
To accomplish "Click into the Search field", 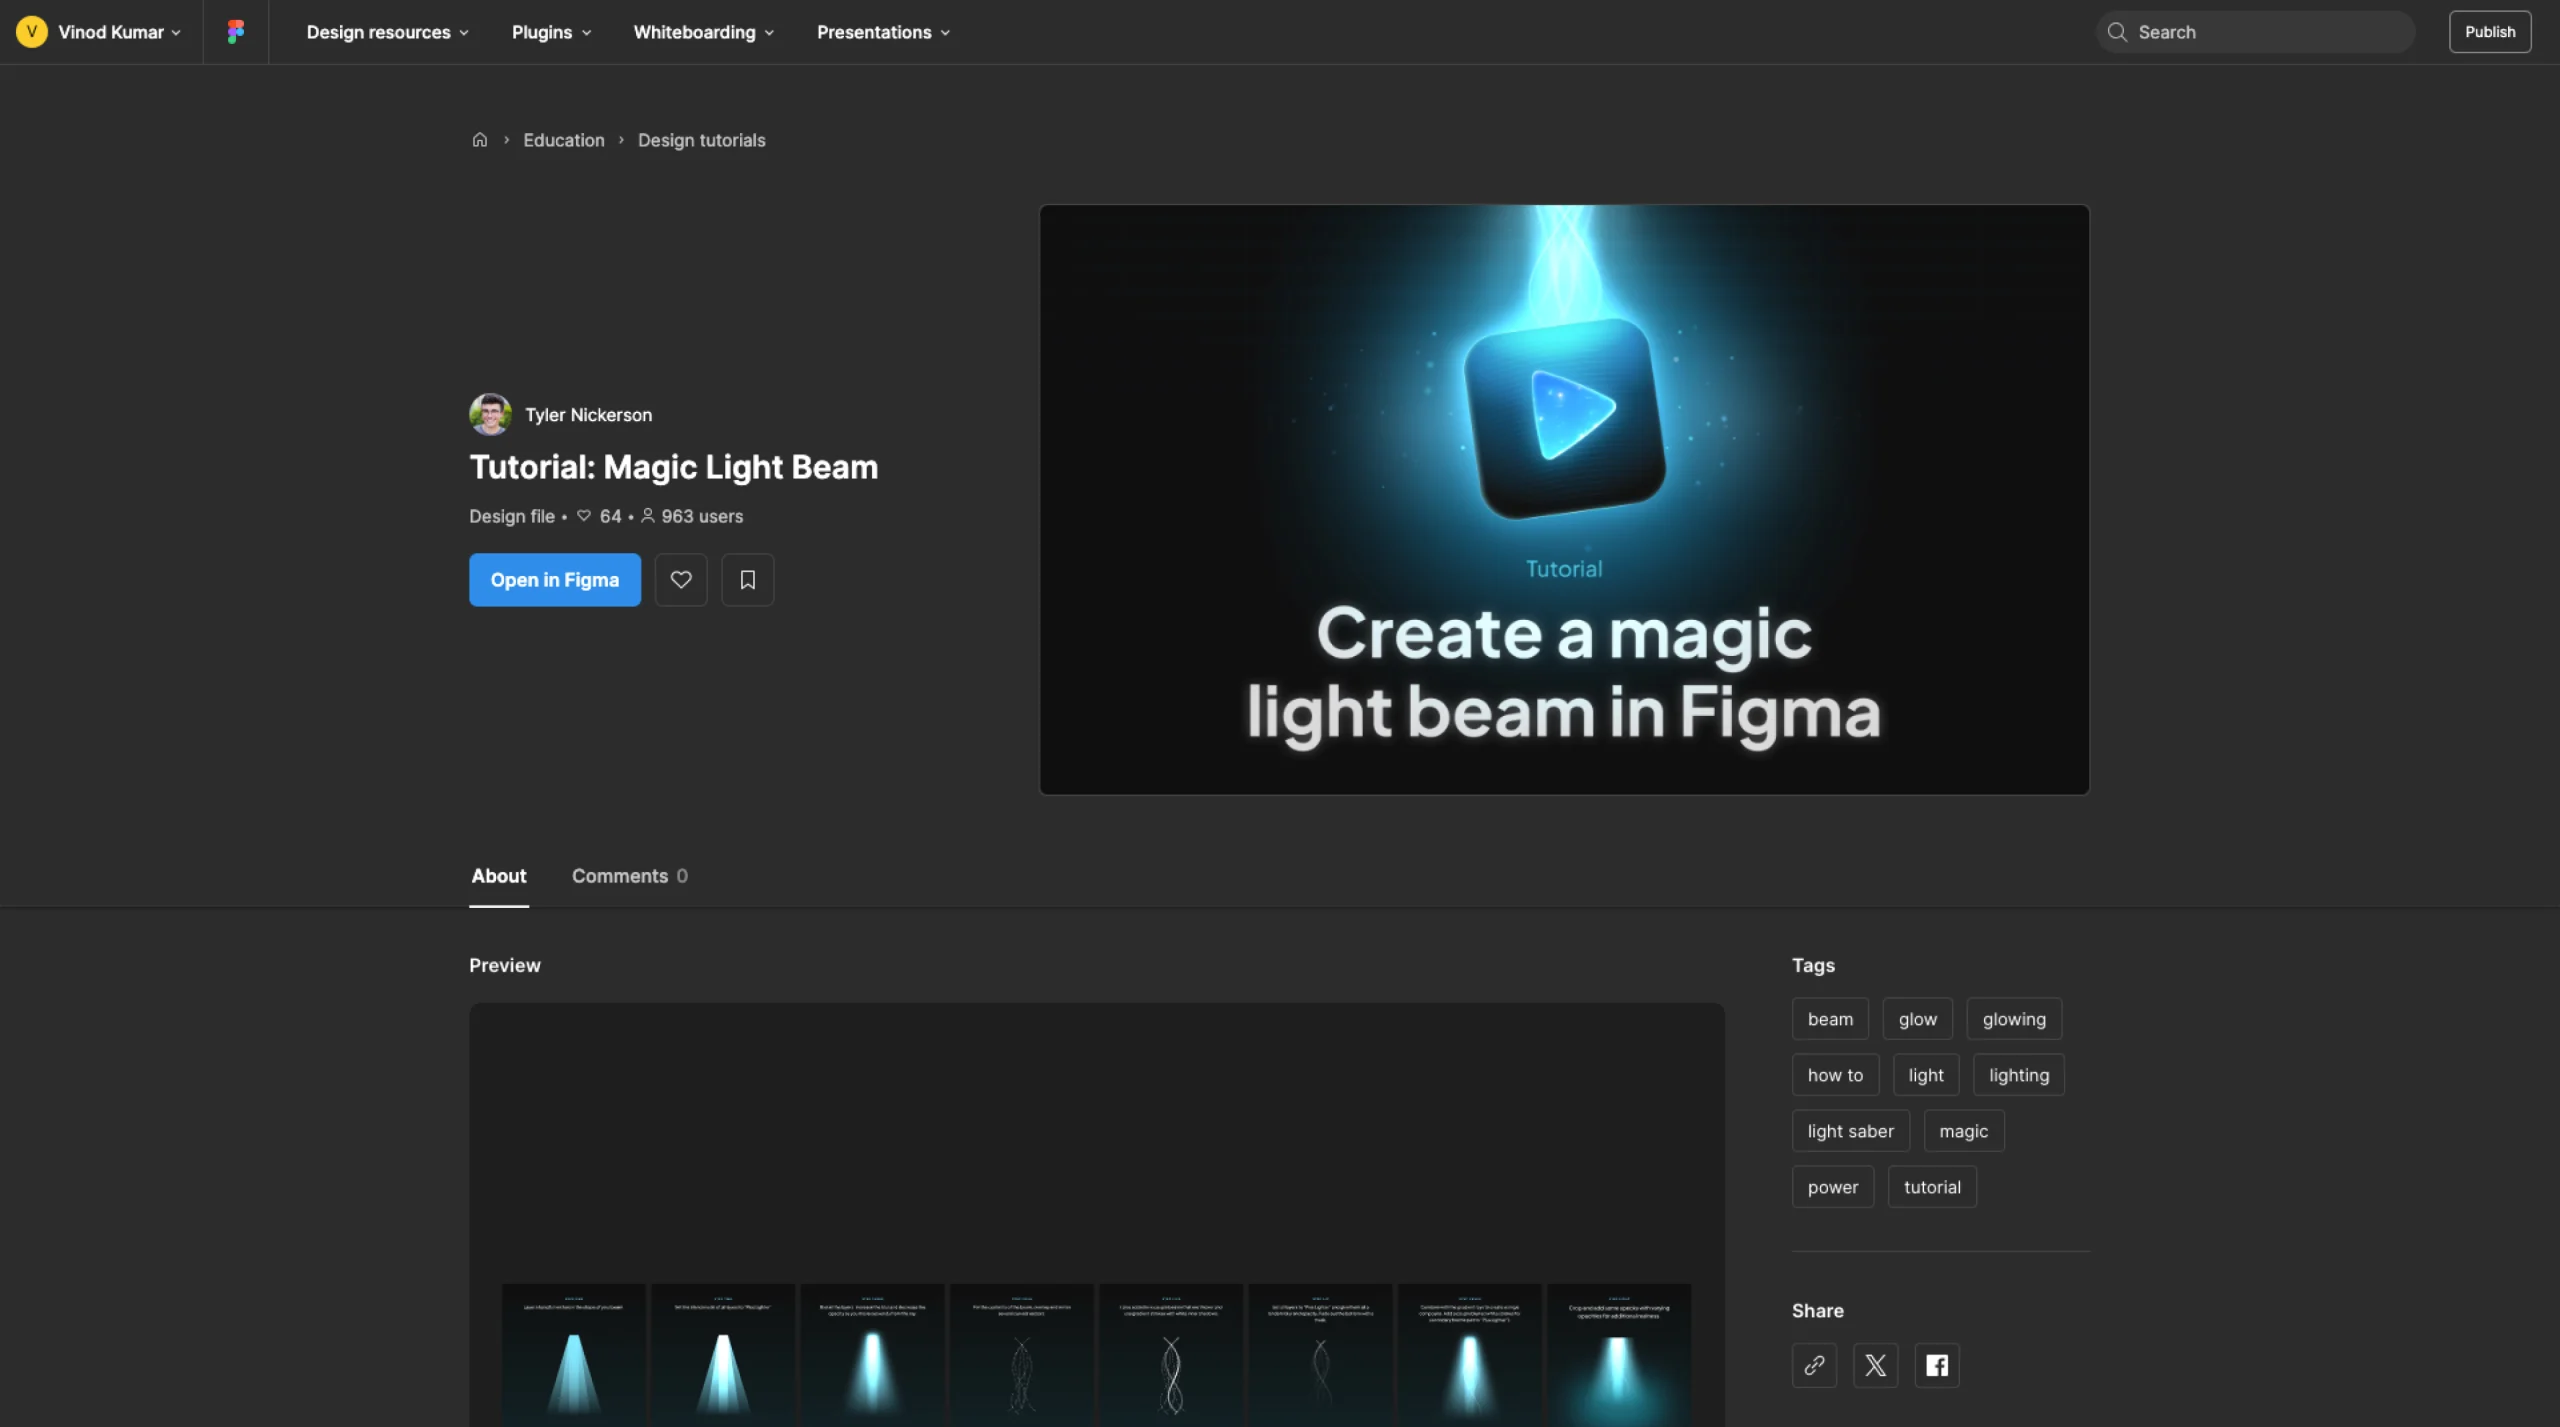I will coord(2256,32).
